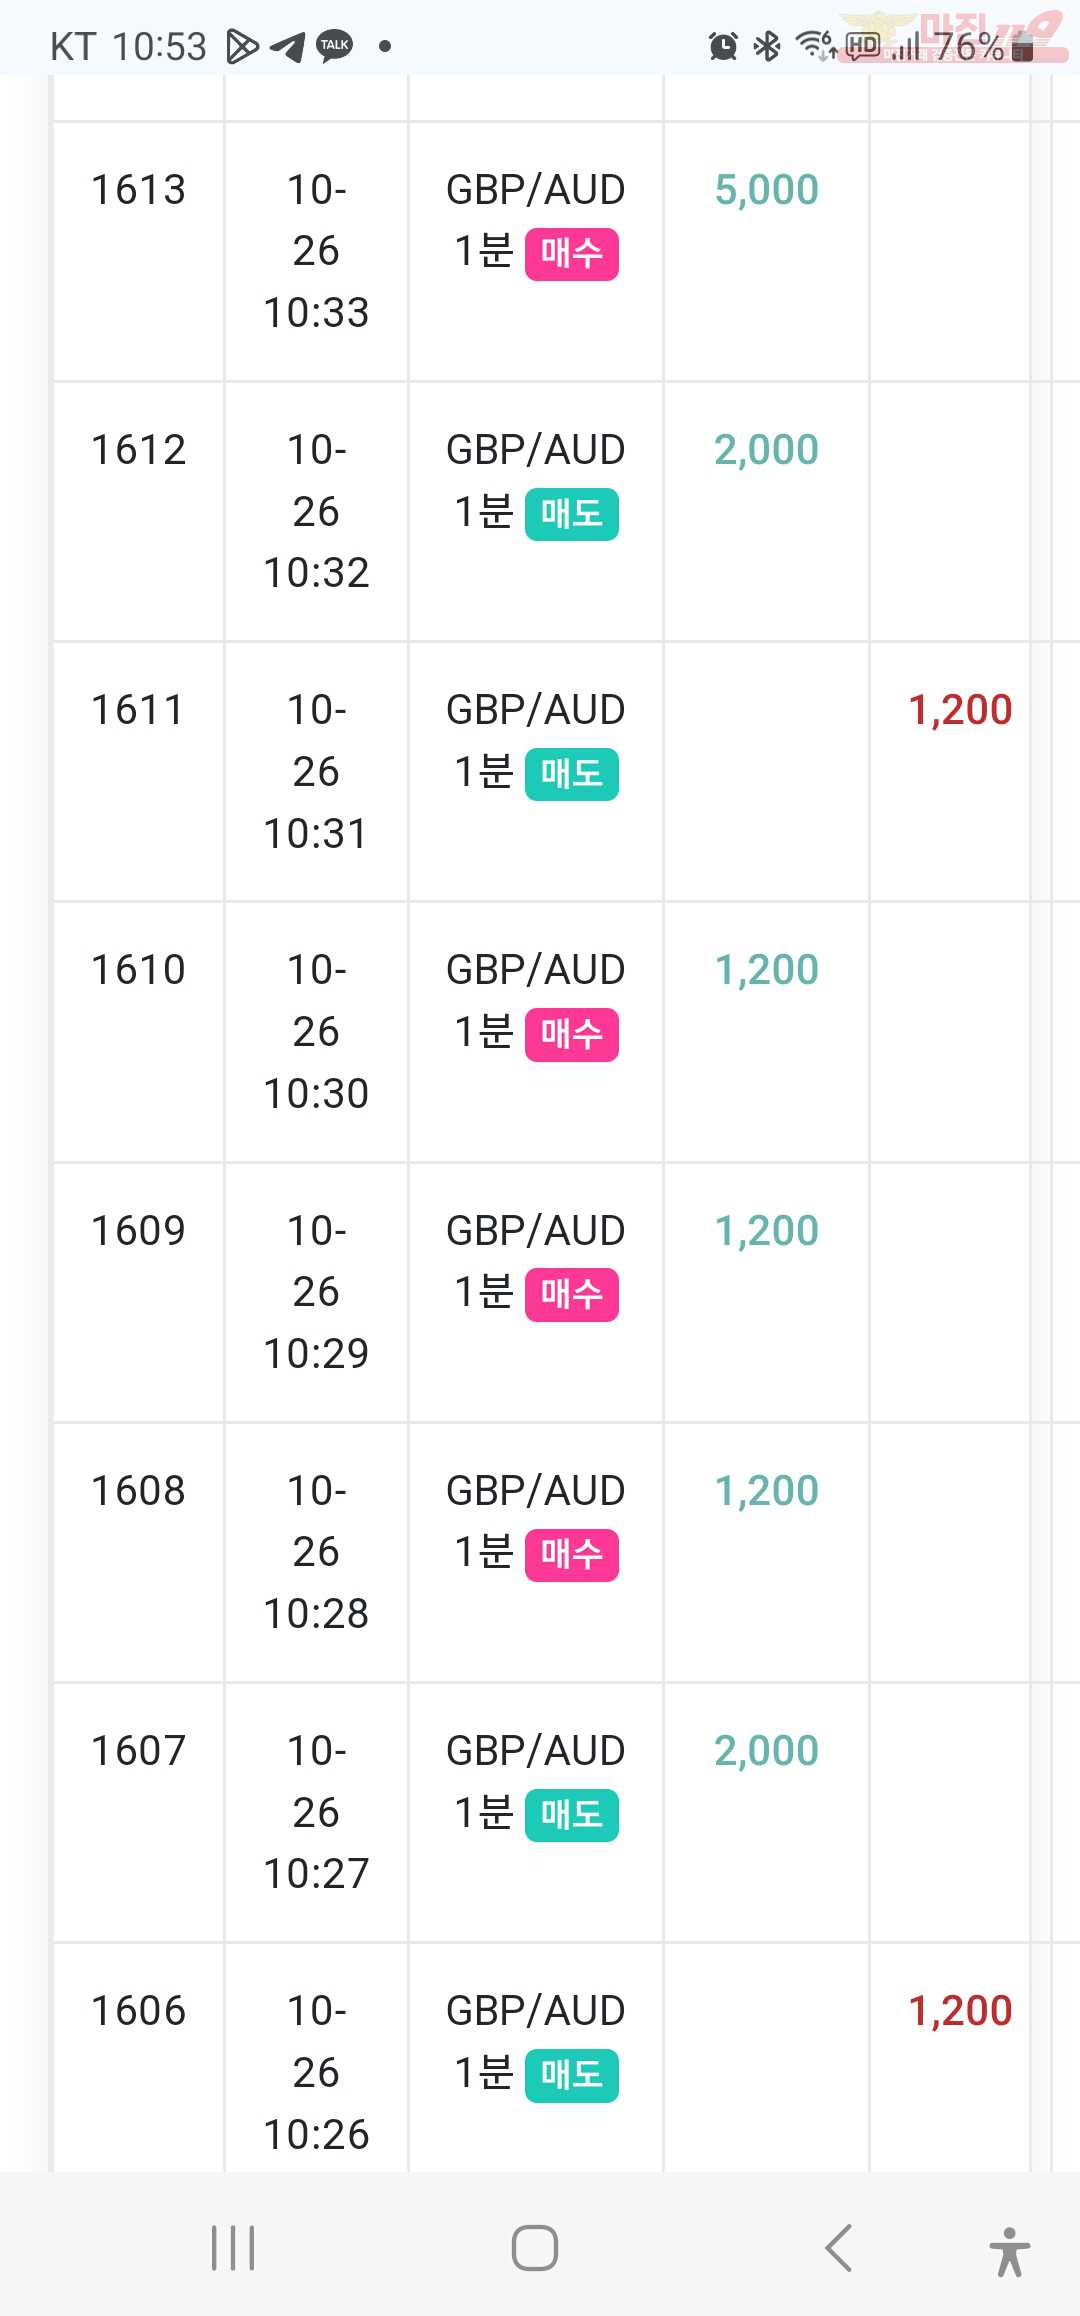Tap the 매수 badge in row 1609

(x=572, y=1295)
